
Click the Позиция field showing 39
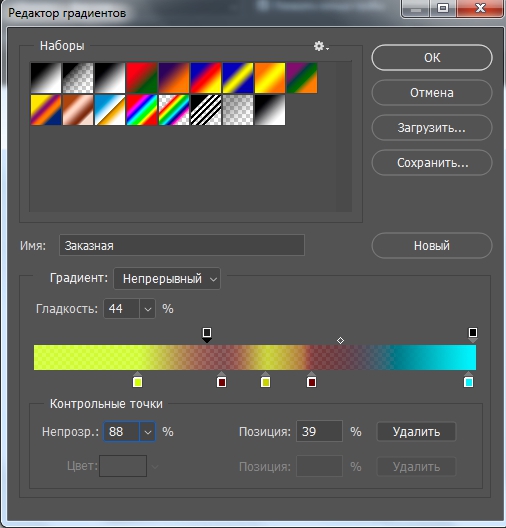click(x=319, y=431)
